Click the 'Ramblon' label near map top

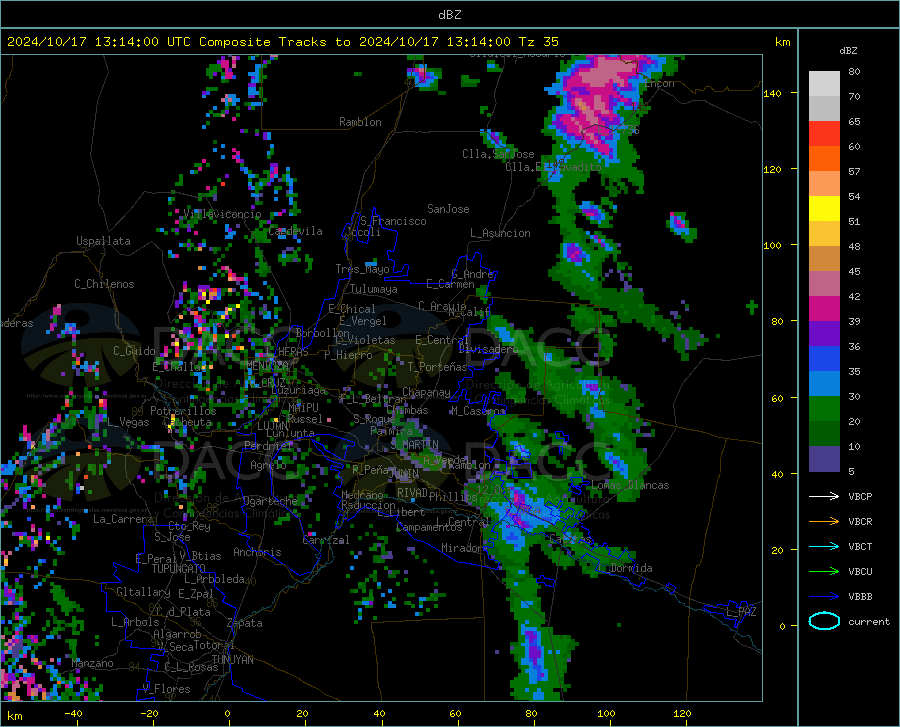coord(360,122)
